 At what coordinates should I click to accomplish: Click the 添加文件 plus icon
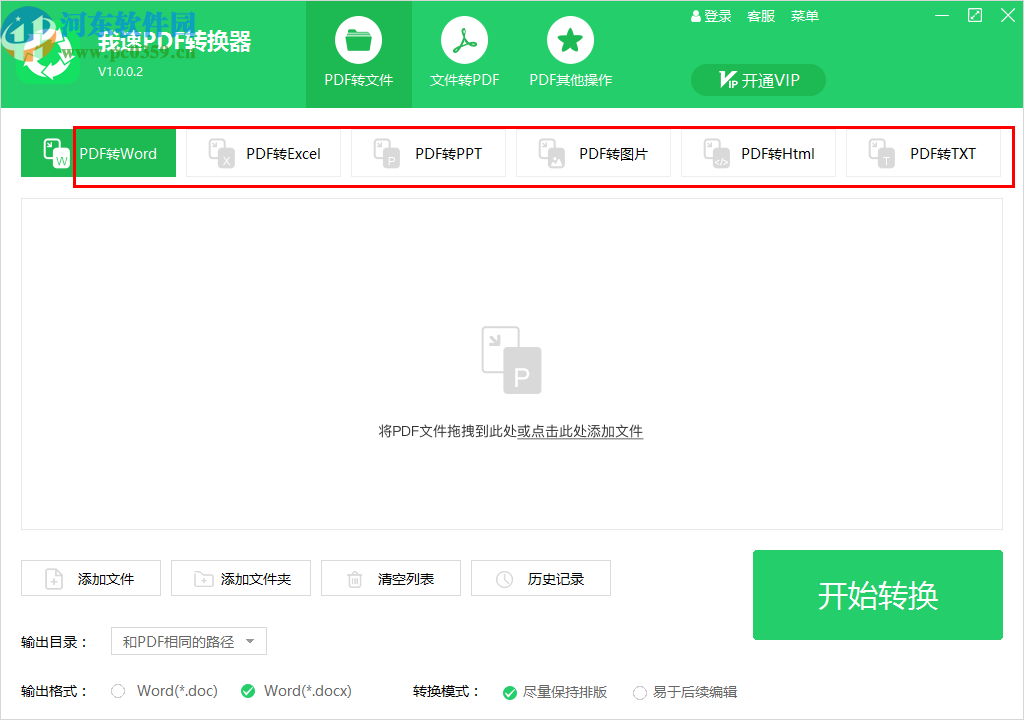tap(53, 578)
